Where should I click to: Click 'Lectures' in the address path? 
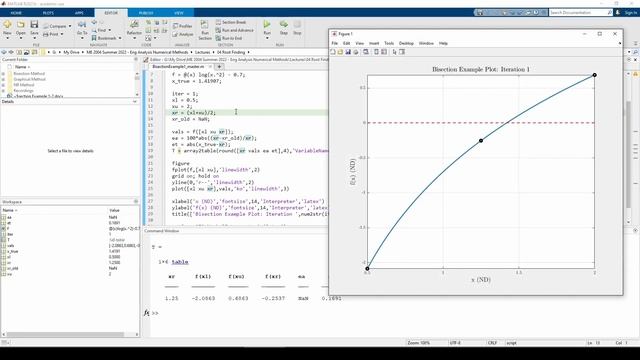tap(202, 52)
